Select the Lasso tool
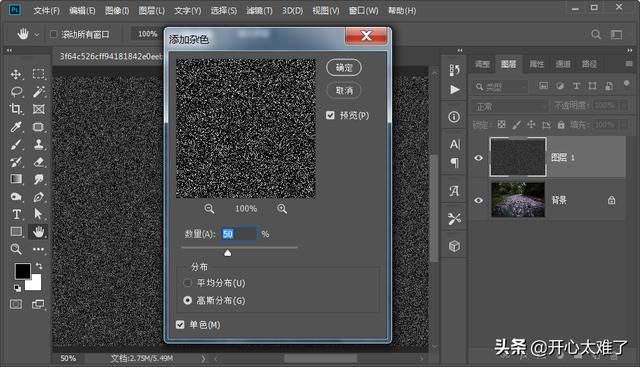The width and height of the screenshot is (640, 367). click(16, 92)
